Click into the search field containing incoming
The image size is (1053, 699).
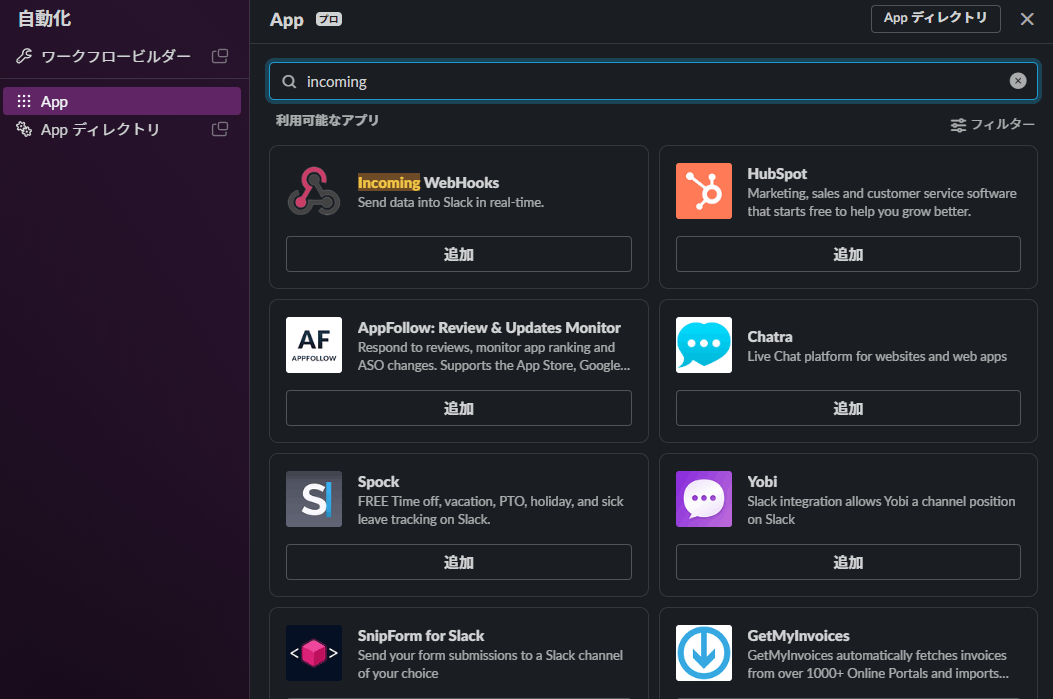[x=653, y=81]
